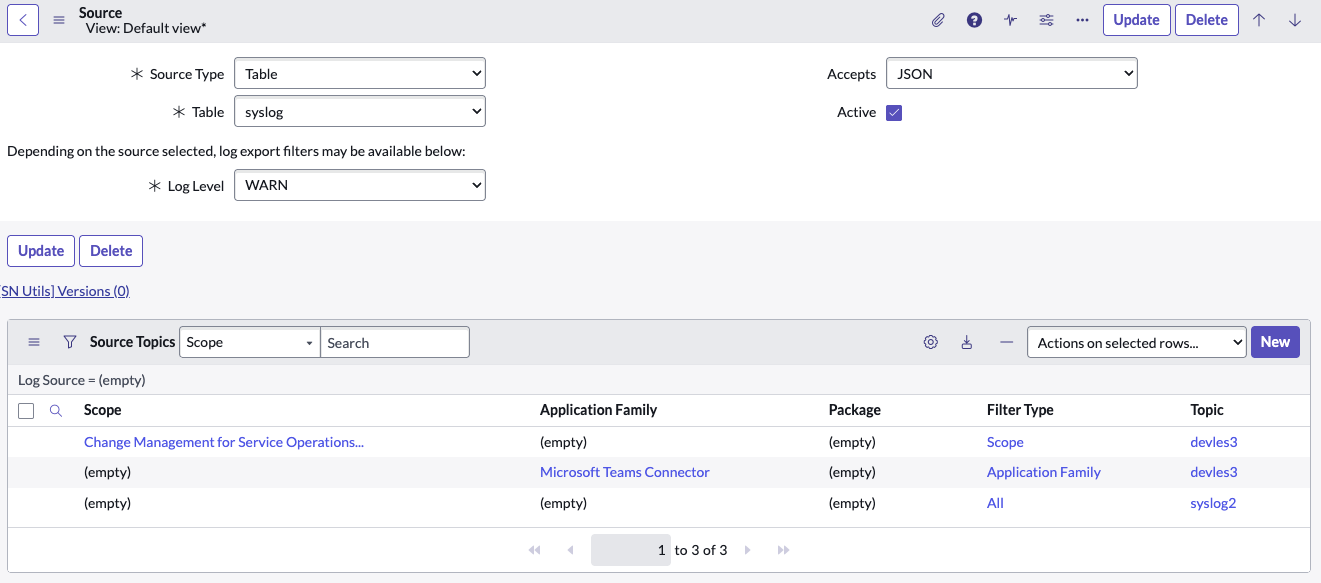The height and width of the screenshot is (583, 1321).
Task: Check the select-all rows checkbox
Action: point(26,411)
